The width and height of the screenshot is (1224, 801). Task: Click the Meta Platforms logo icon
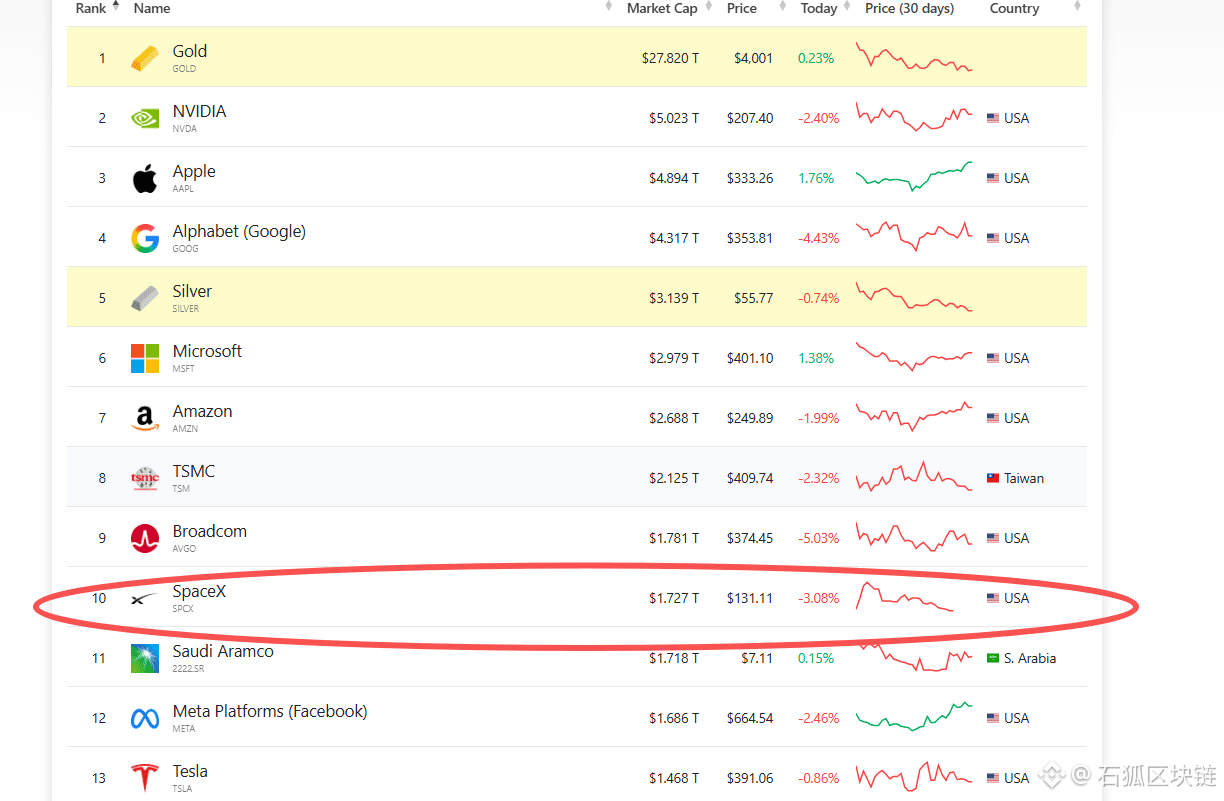(x=145, y=718)
